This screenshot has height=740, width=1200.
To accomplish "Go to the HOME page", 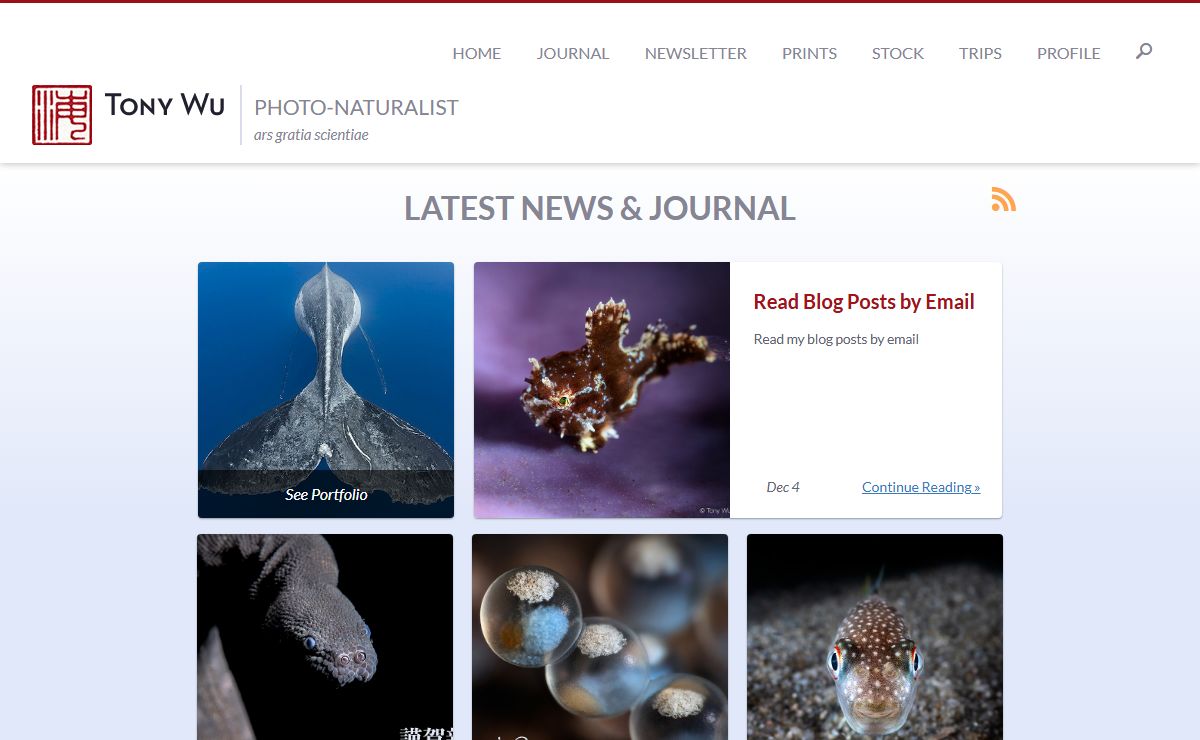I will (x=477, y=54).
